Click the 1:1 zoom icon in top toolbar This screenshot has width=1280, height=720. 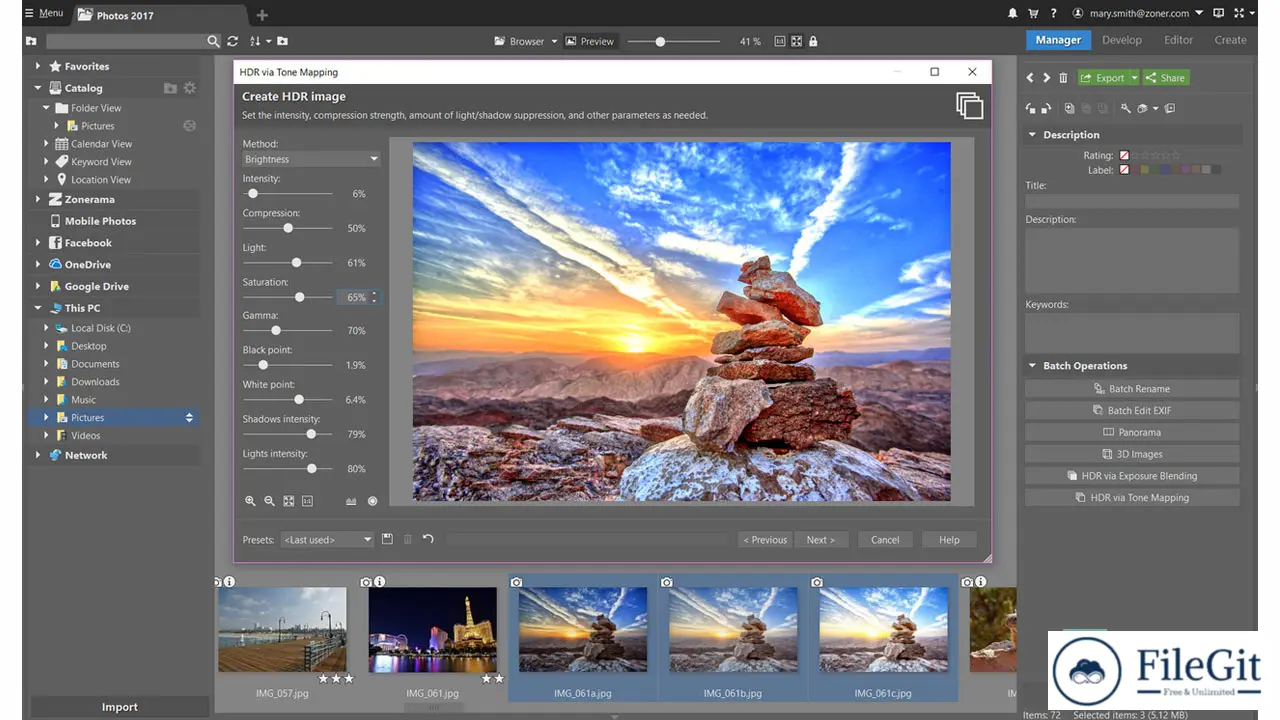click(x=778, y=41)
